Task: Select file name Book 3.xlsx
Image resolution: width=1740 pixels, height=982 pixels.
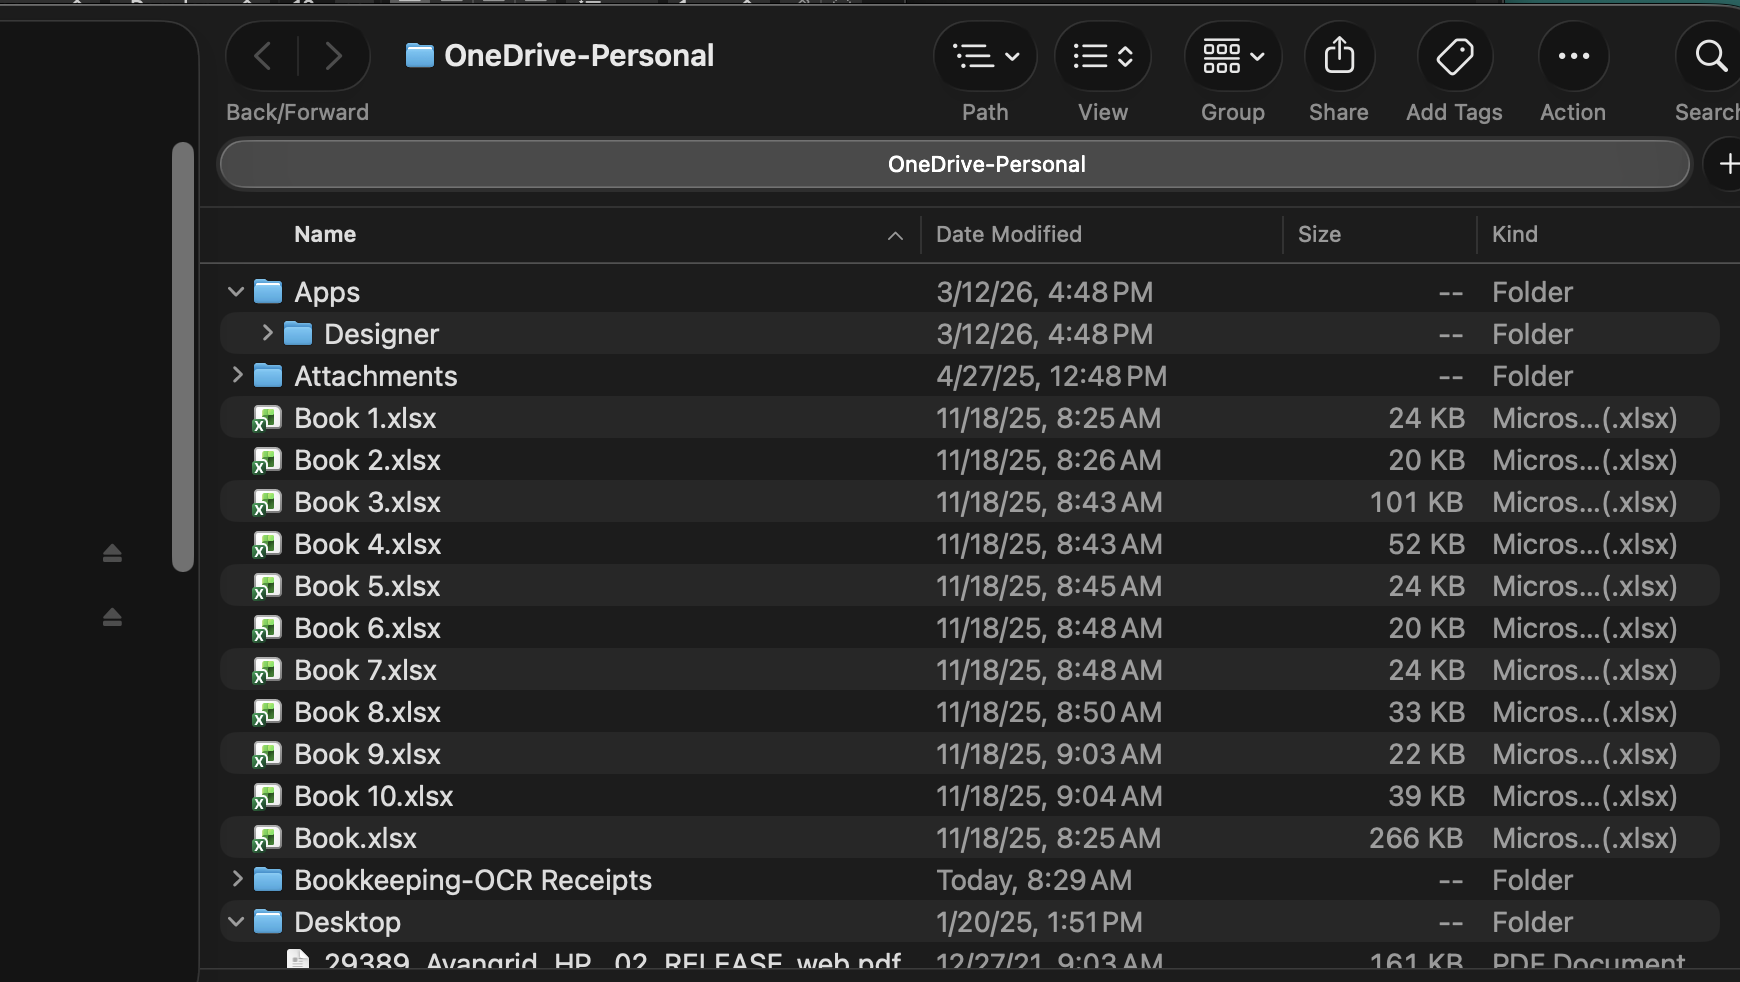Action: (367, 502)
